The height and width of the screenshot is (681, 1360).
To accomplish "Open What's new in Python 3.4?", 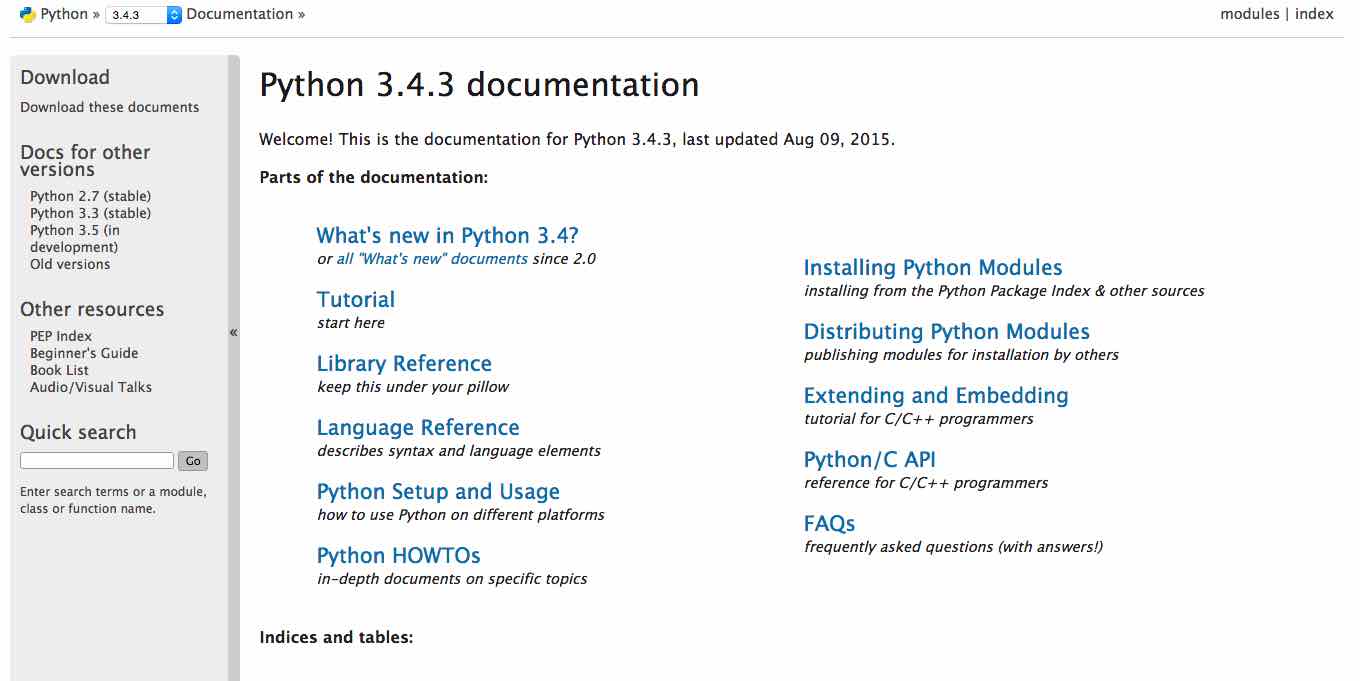I will (x=447, y=236).
